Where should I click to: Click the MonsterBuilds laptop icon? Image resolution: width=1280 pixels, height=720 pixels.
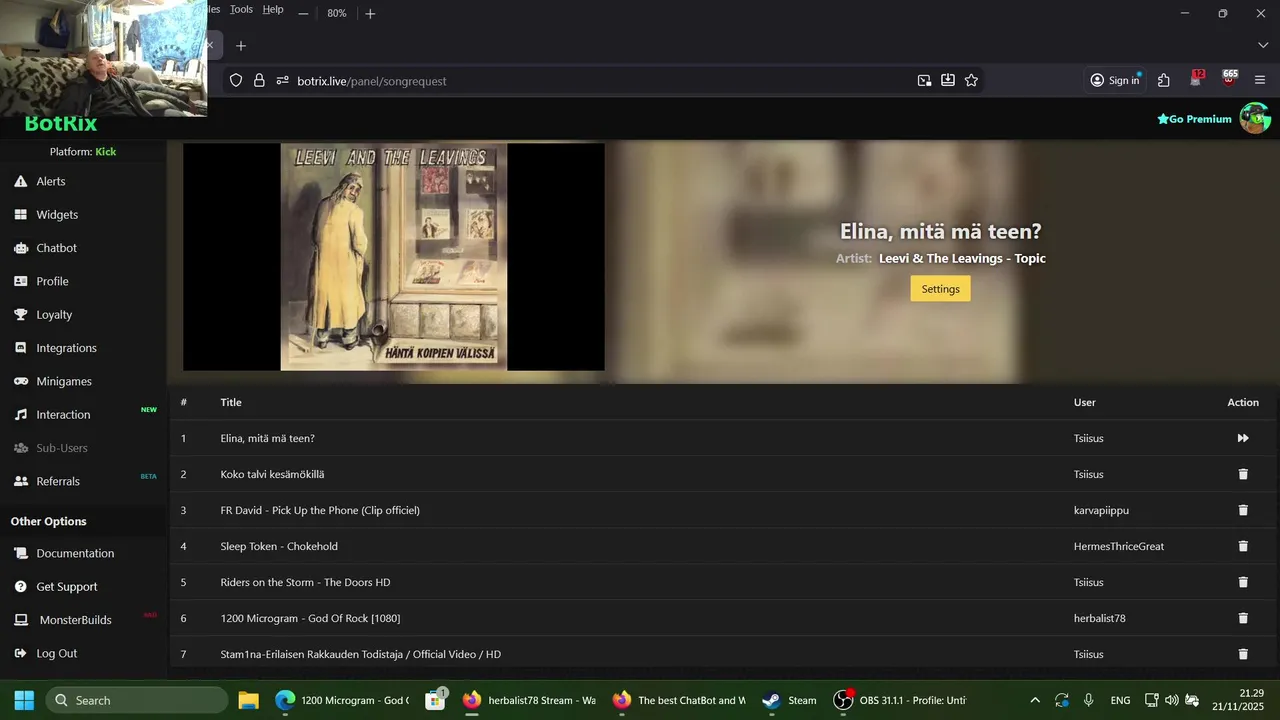click(x=20, y=620)
